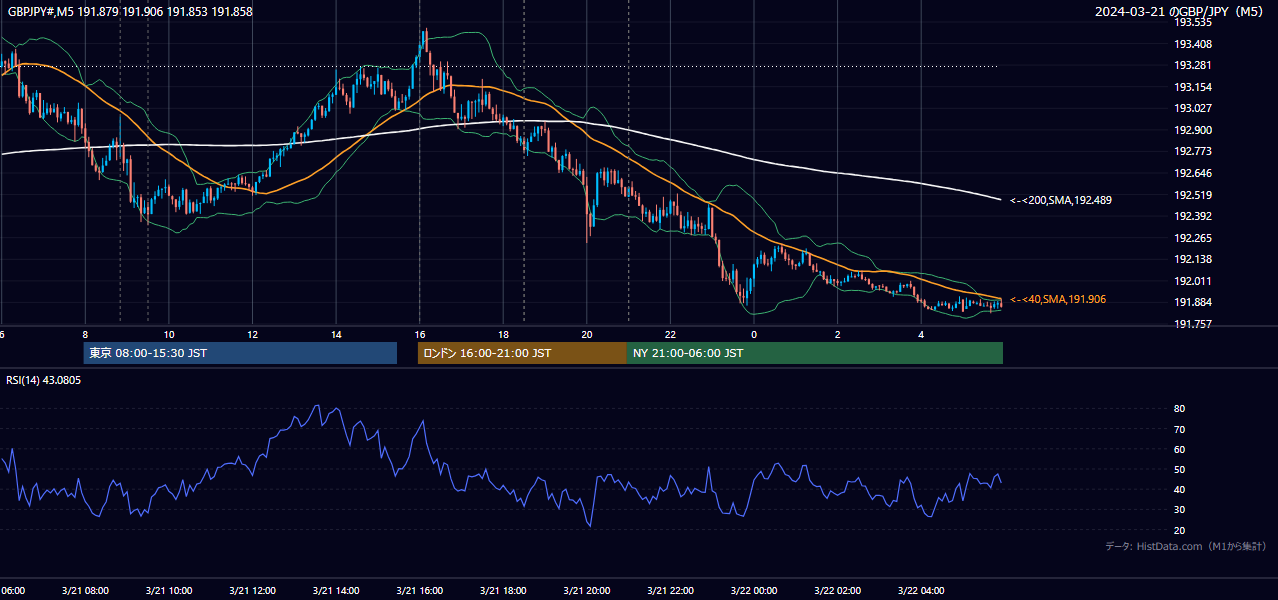Click price scale value 193.408
1278x600 pixels.
pos(1193,44)
